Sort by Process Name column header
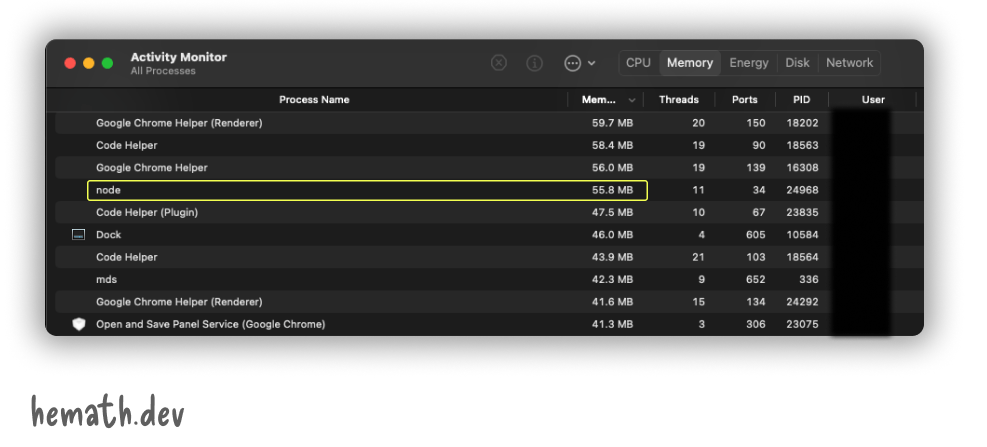 (x=314, y=99)
